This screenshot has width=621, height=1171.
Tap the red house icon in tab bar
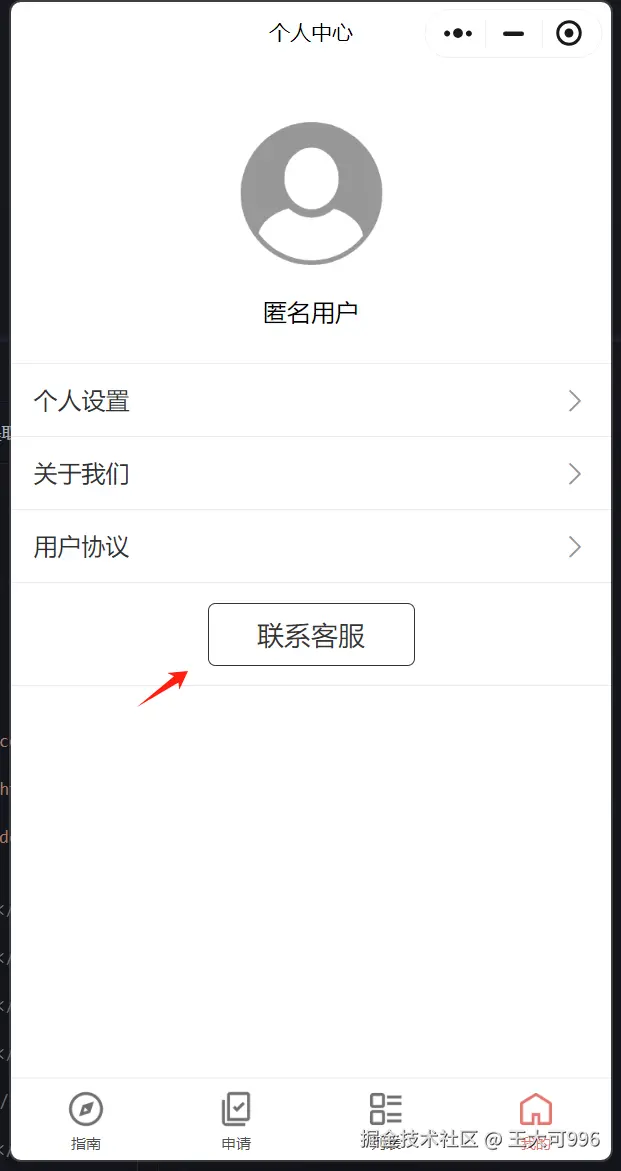(x=536, y=1109)
